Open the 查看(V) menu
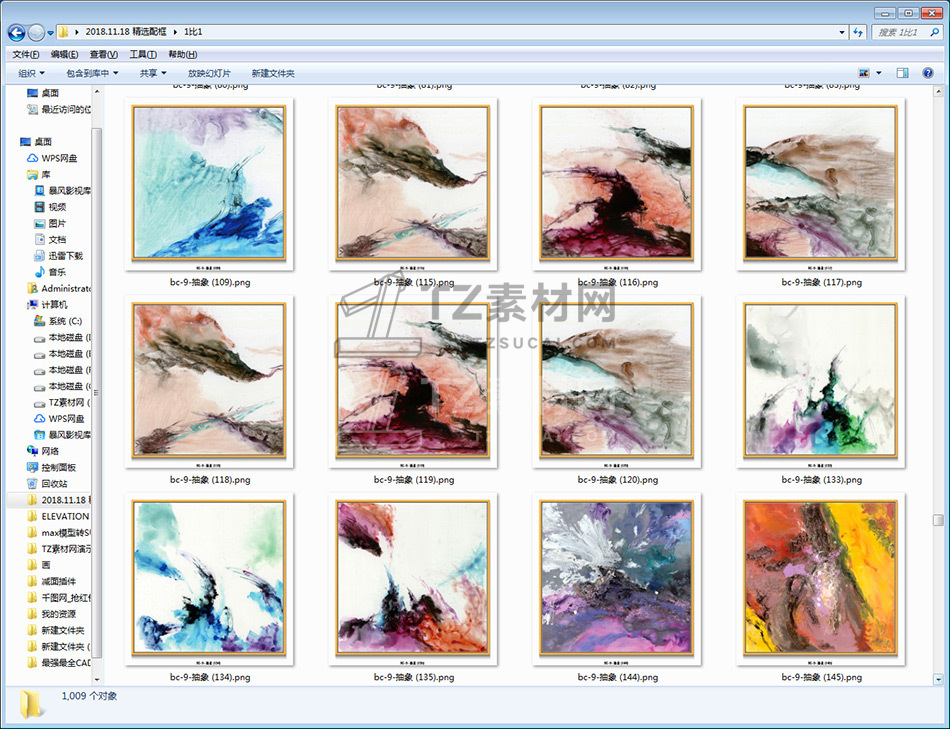 103,54
